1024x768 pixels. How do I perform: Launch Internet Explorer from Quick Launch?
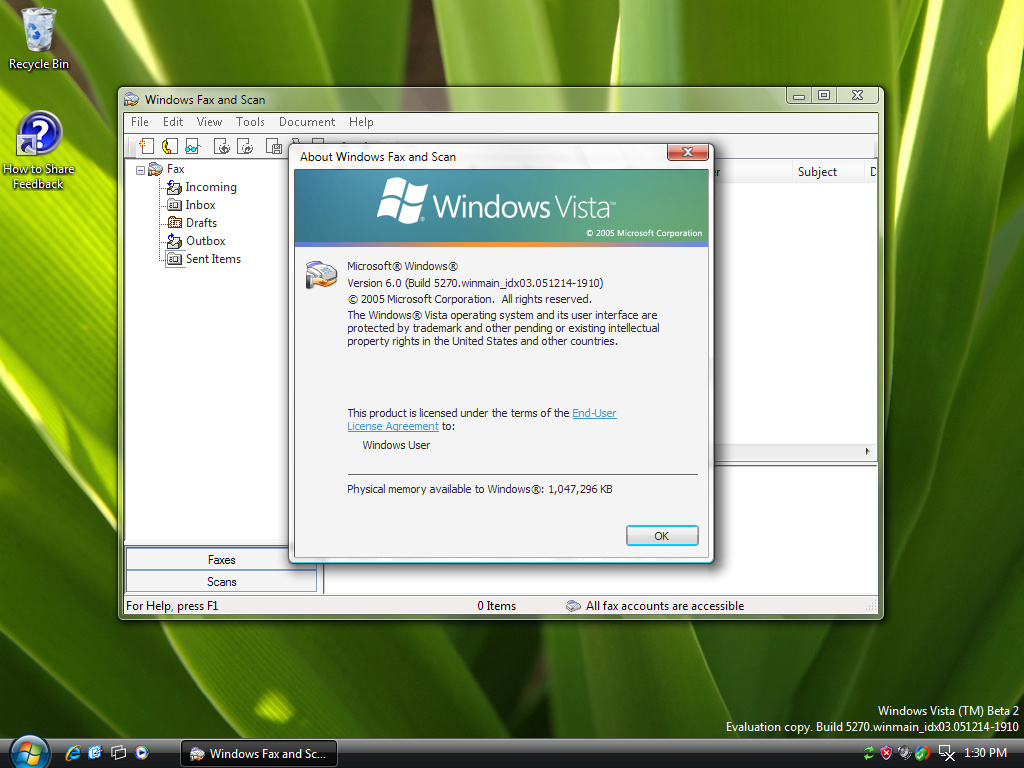(x=72, y=753)
